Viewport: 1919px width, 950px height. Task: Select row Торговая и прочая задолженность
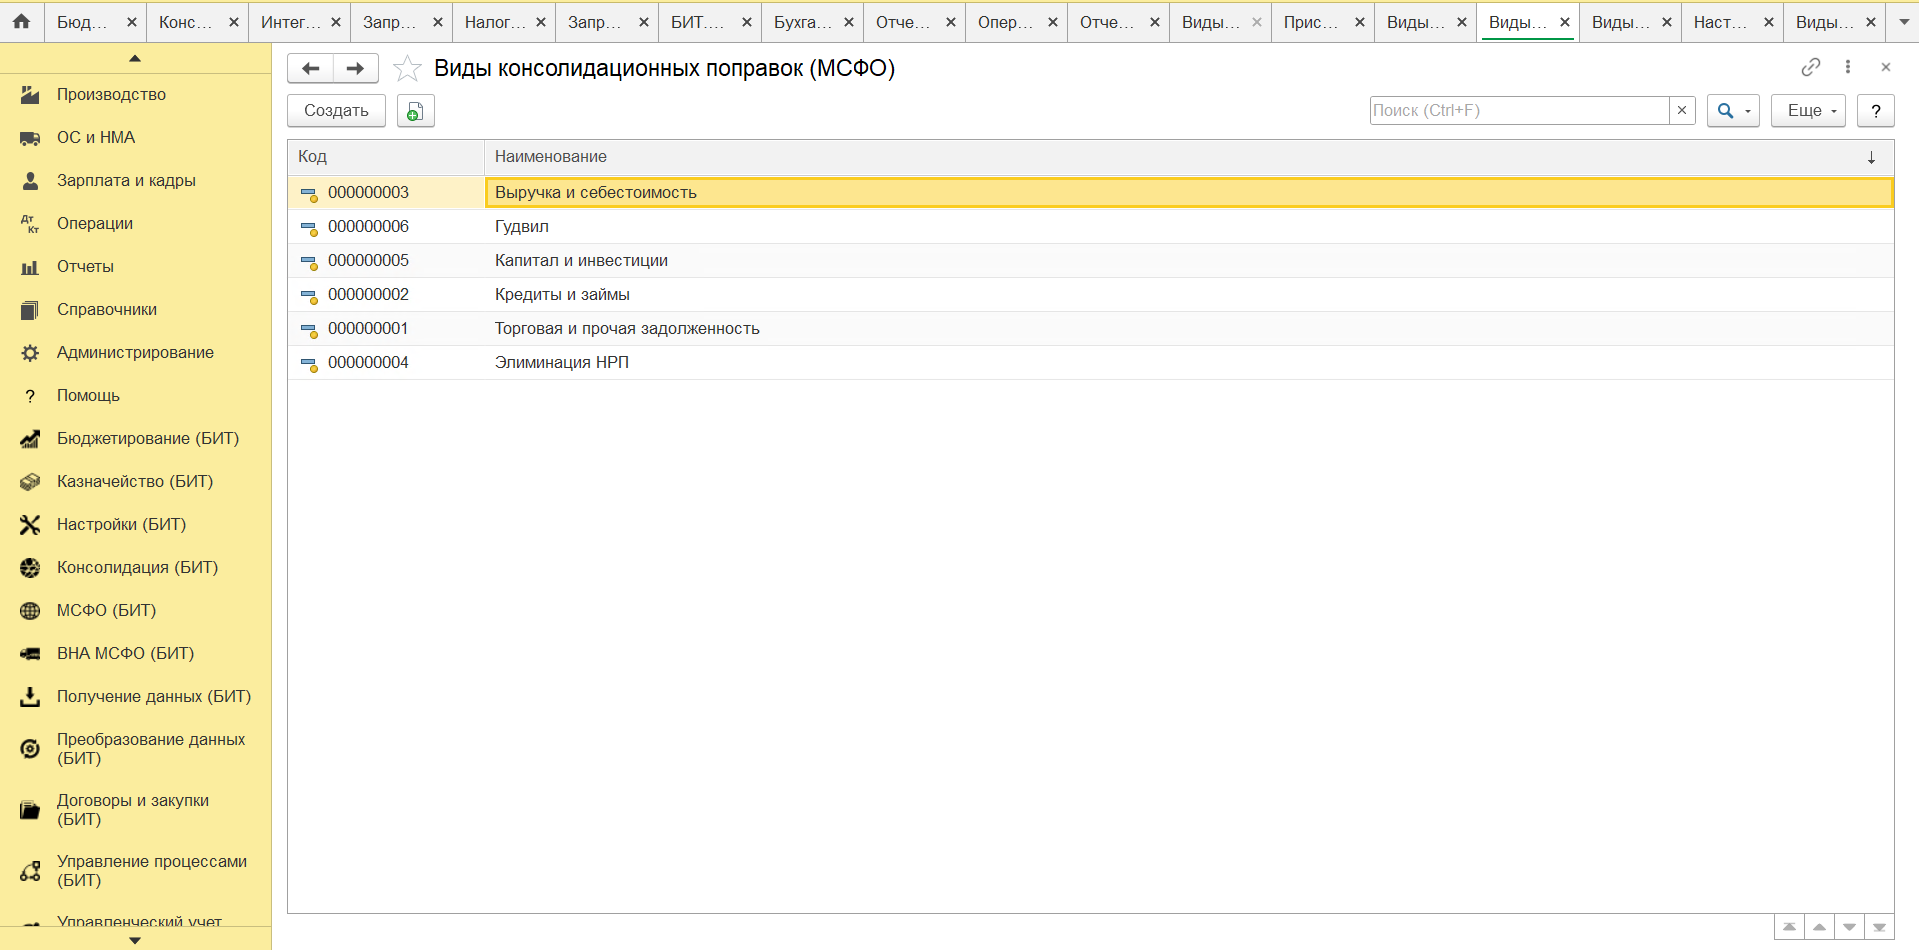[1091, 329]
